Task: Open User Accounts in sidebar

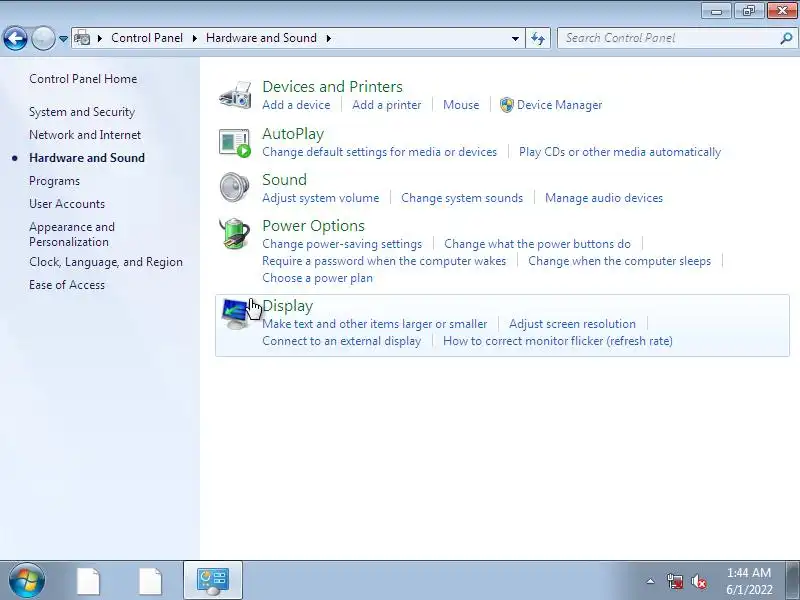Action: point(67,204)
